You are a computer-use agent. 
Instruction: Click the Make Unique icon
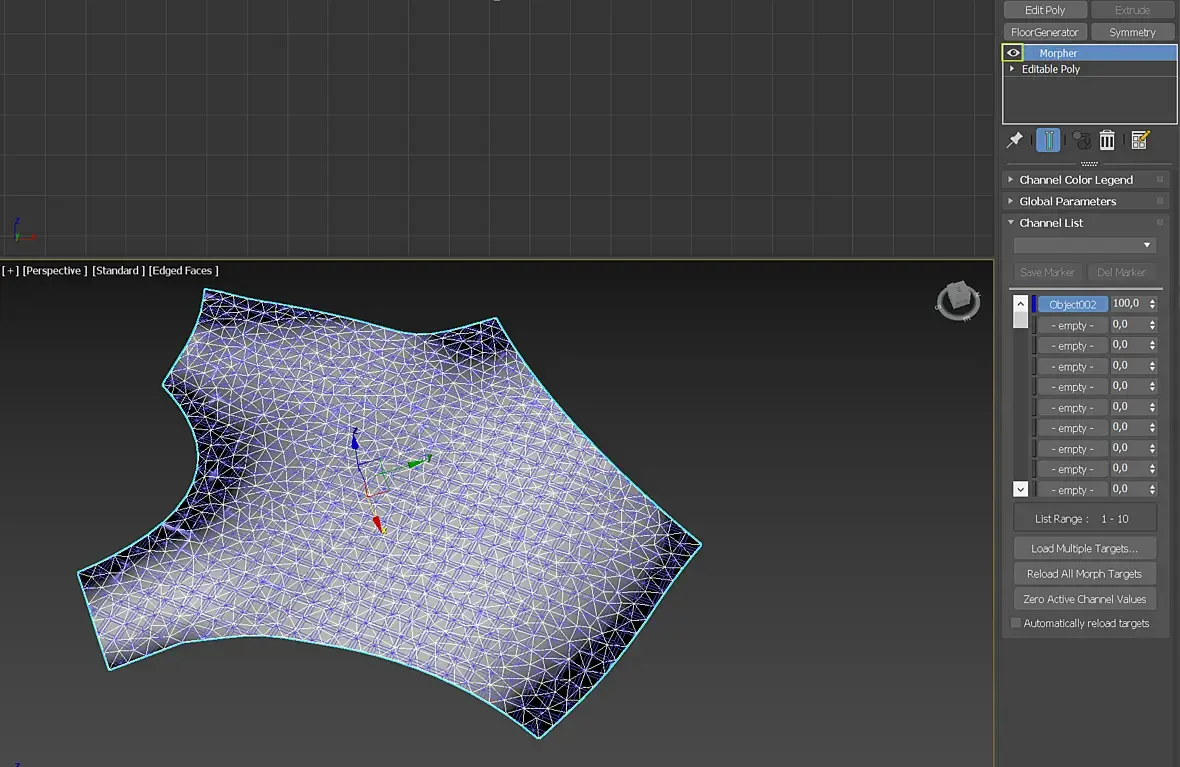coord(1081,140)
